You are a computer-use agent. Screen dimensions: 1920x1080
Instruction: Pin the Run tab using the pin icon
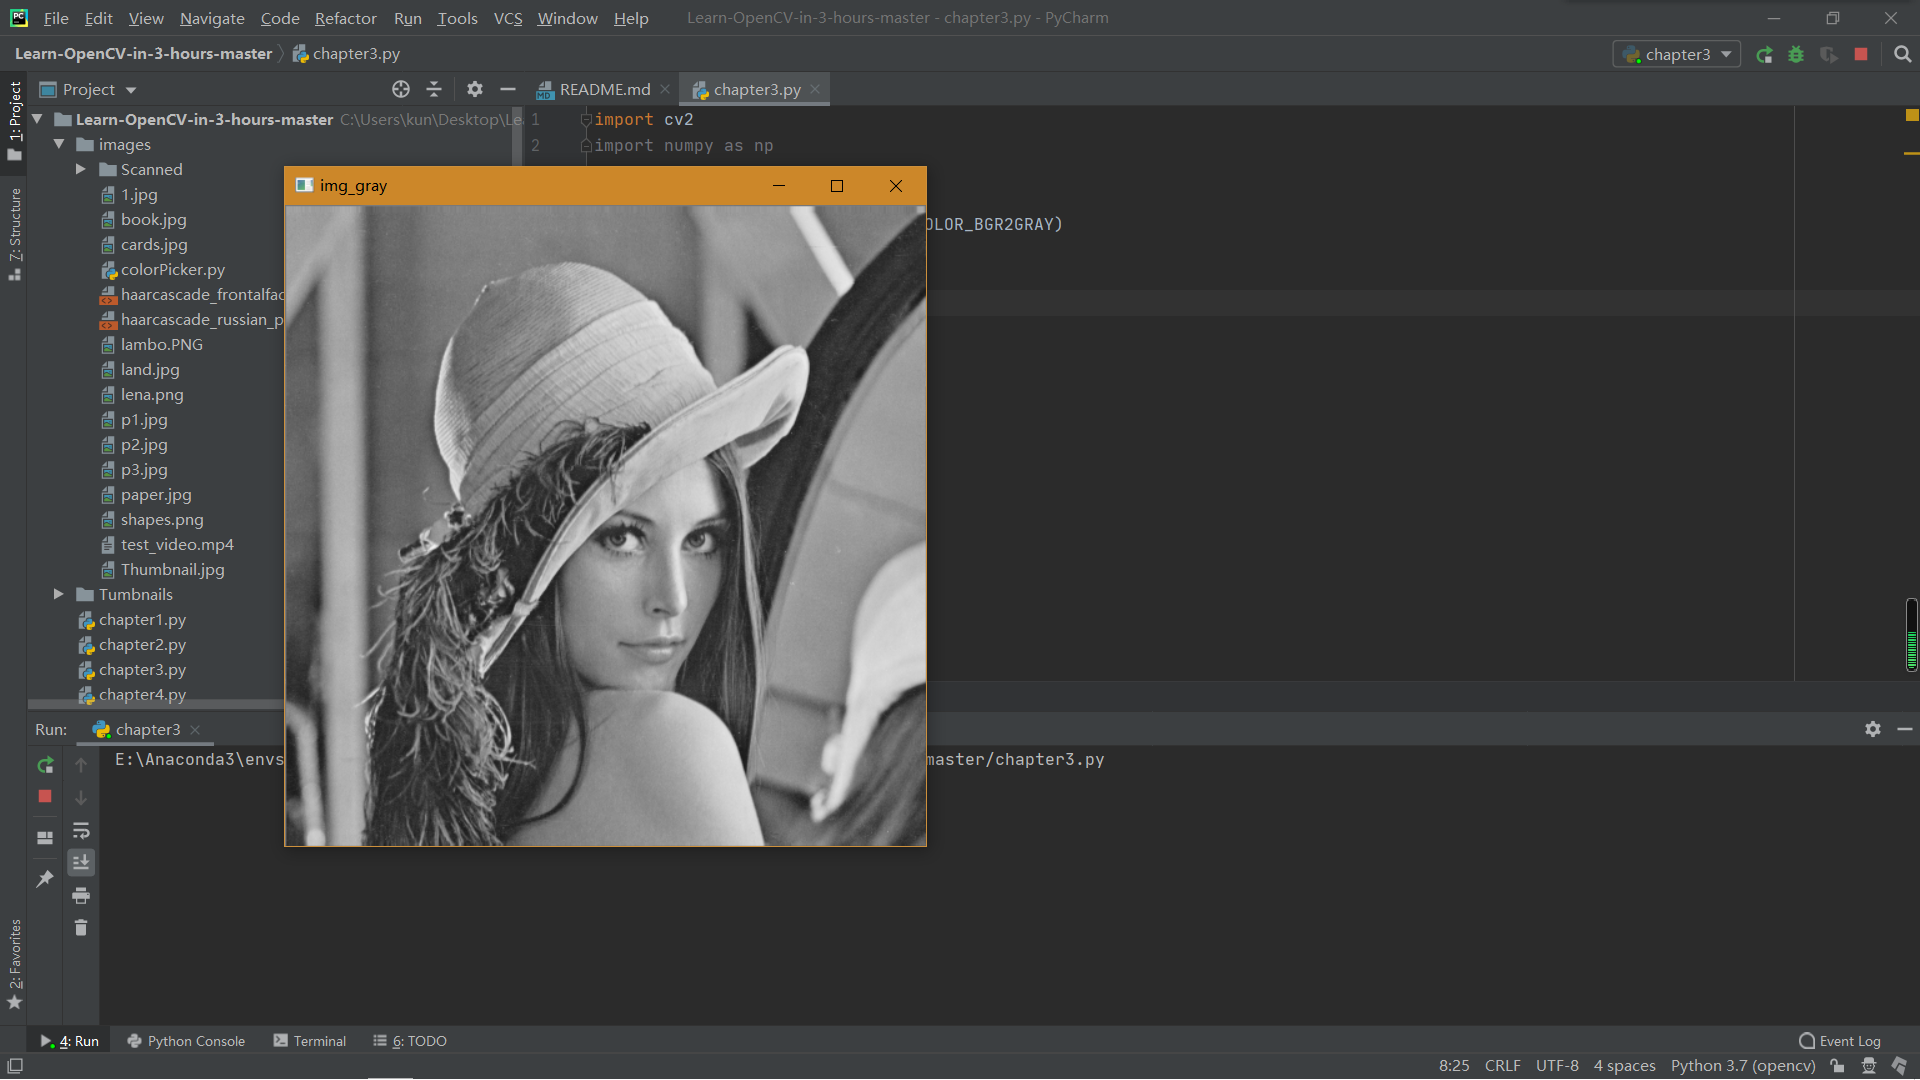click(x=45, y=879)
